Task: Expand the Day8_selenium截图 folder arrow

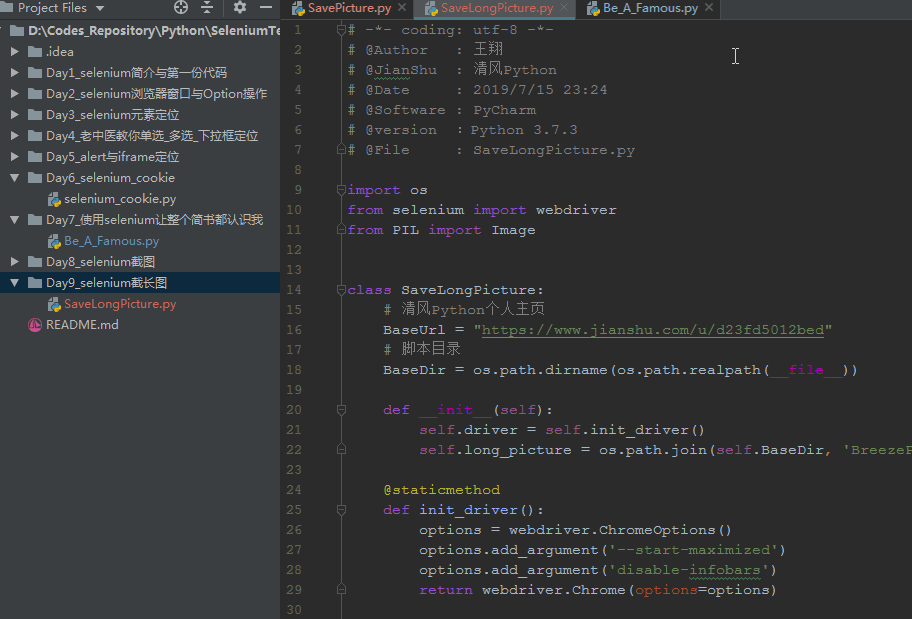Action: tap(15, 262)
